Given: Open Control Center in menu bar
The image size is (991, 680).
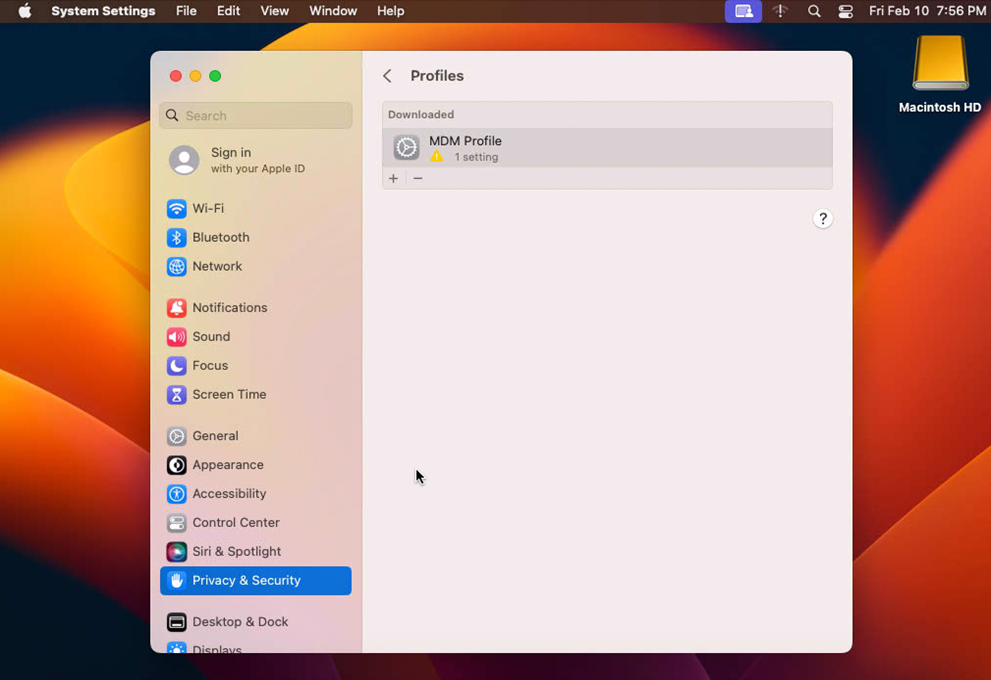Looking at the screenshot, I should [x=845, y=11].
